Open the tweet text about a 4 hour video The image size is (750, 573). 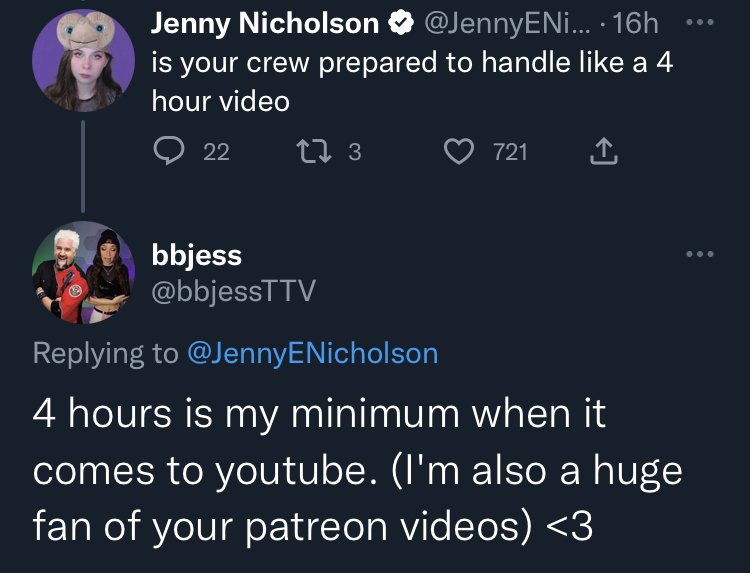click(x=412, y=82)
